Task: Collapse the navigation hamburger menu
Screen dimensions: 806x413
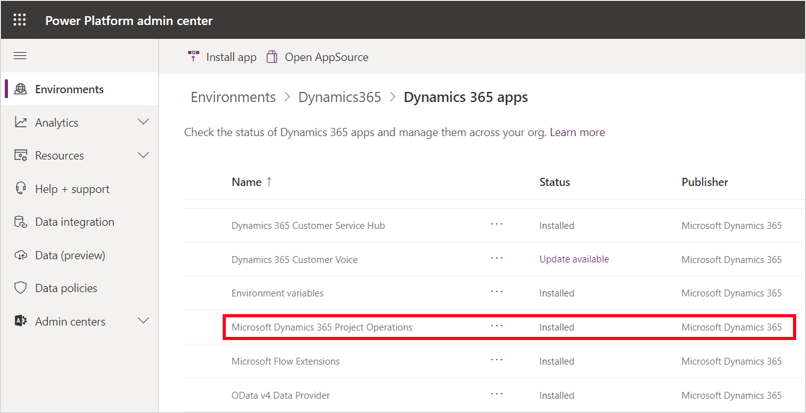Action: click(x=20, y=56)
